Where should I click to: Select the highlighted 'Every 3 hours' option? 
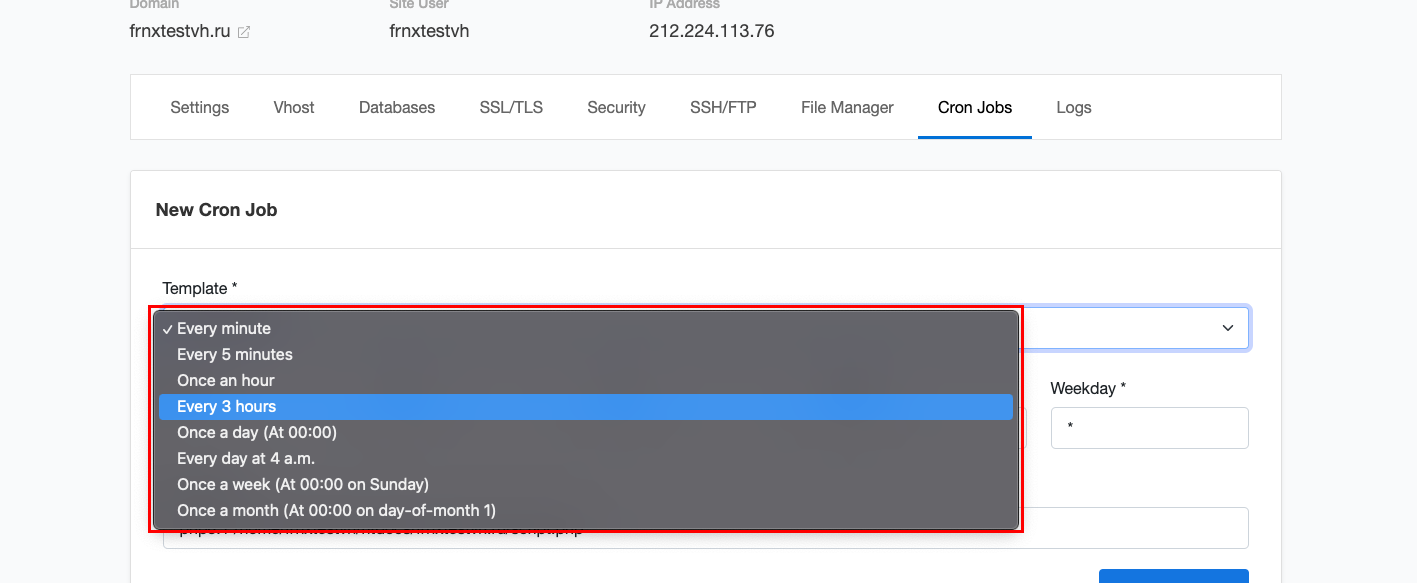[586, 406]
